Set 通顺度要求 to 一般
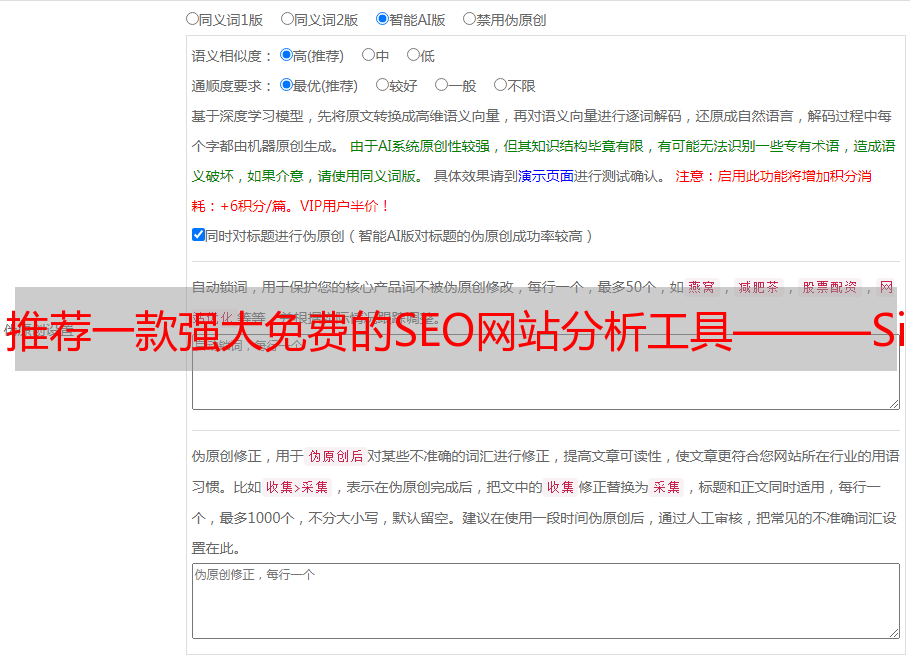Image resolution: width=911 pixels, height=658 pixels. [x=442, y=85]
